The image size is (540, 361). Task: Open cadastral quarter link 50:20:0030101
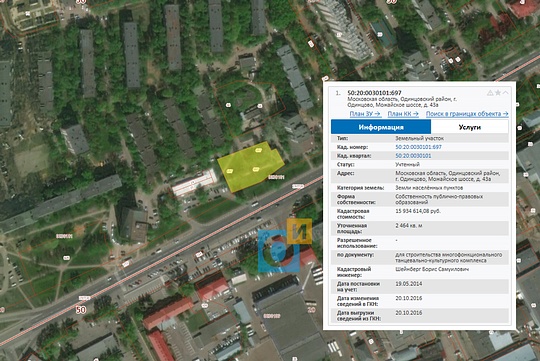[413, 156]
